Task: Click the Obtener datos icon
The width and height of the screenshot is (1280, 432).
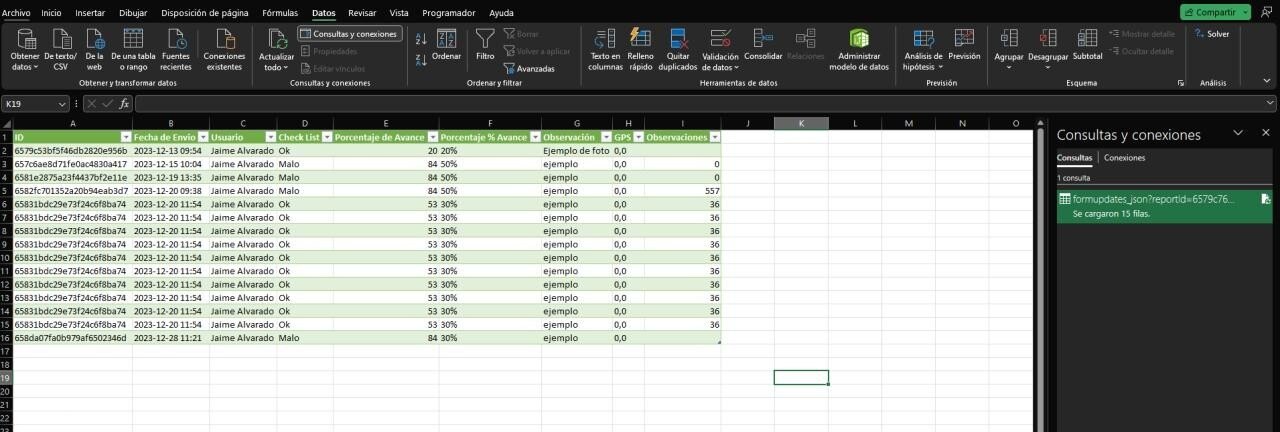Action: click(26, 40)
